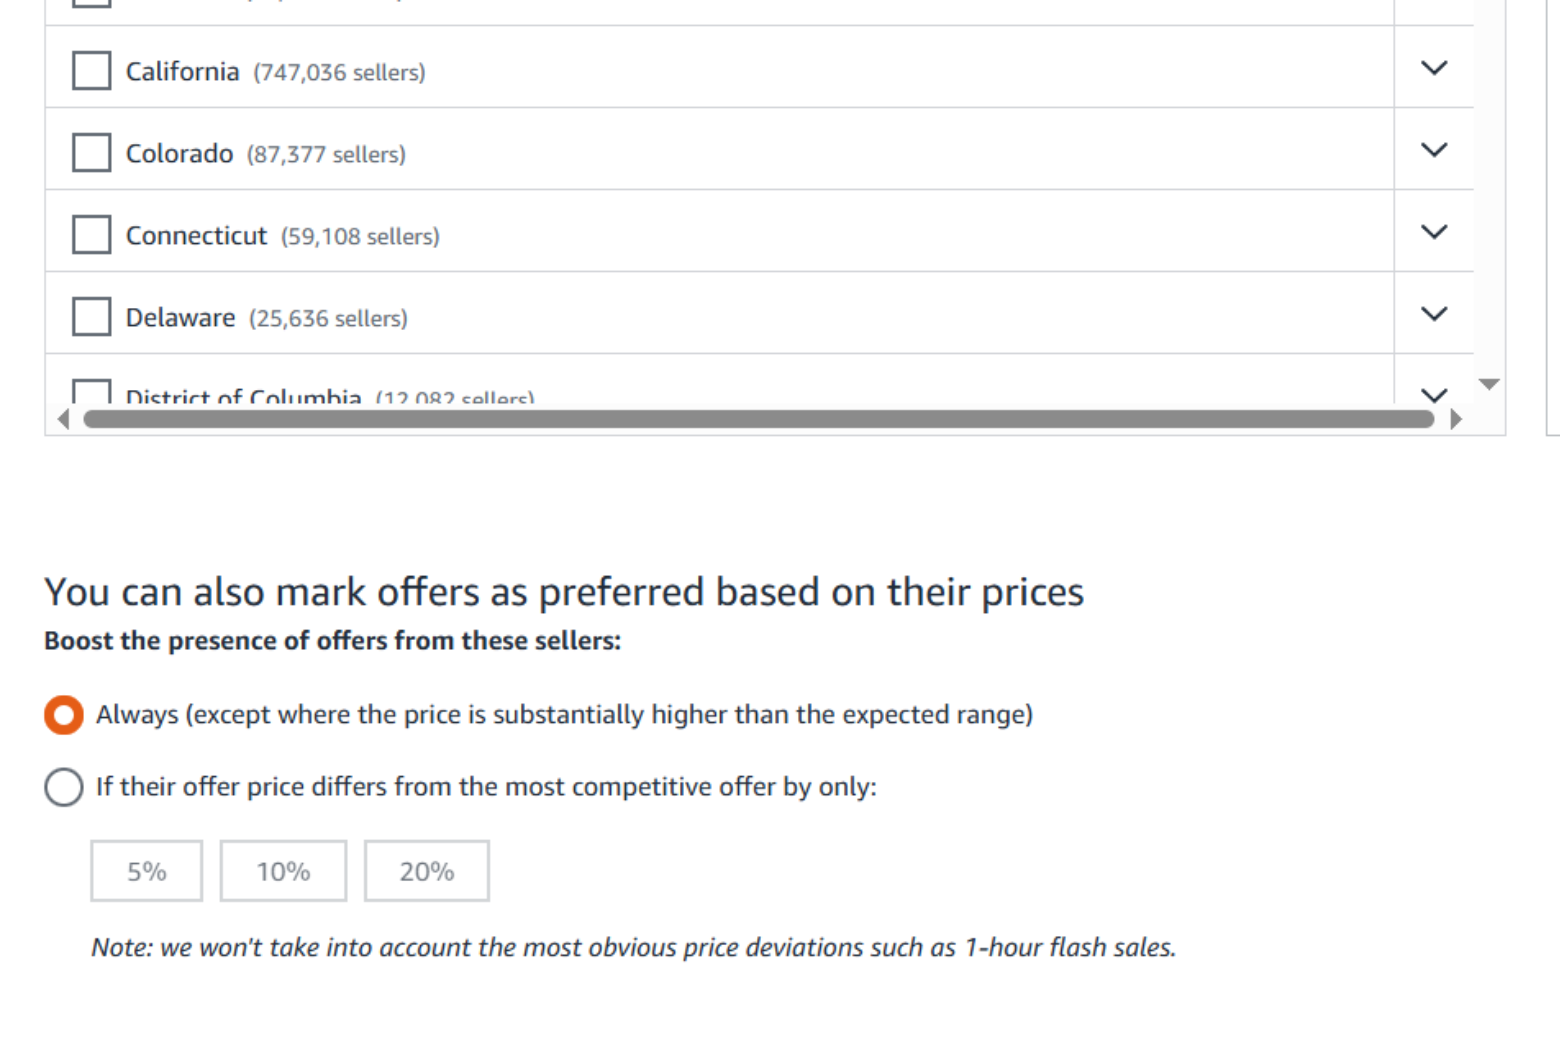Pick the 5% price difference button

147,871
